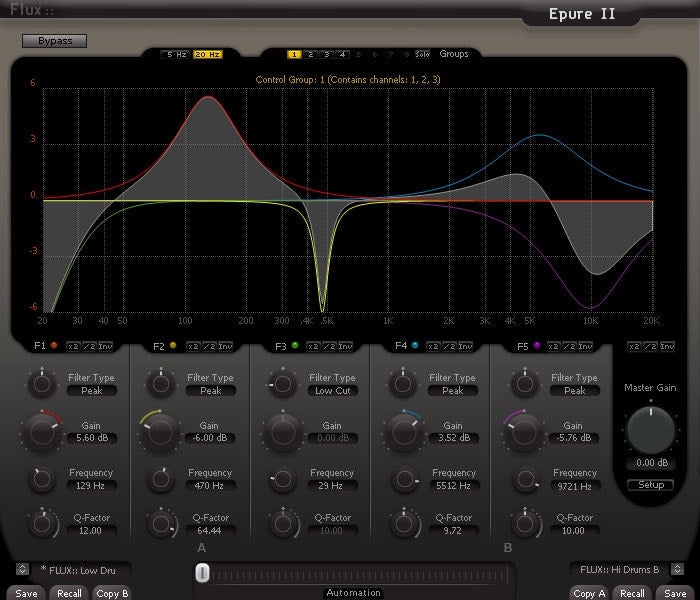Toggle the F1 red band enable dot
This screenshot has height=600, width=700.
click(x=54, y=345)
